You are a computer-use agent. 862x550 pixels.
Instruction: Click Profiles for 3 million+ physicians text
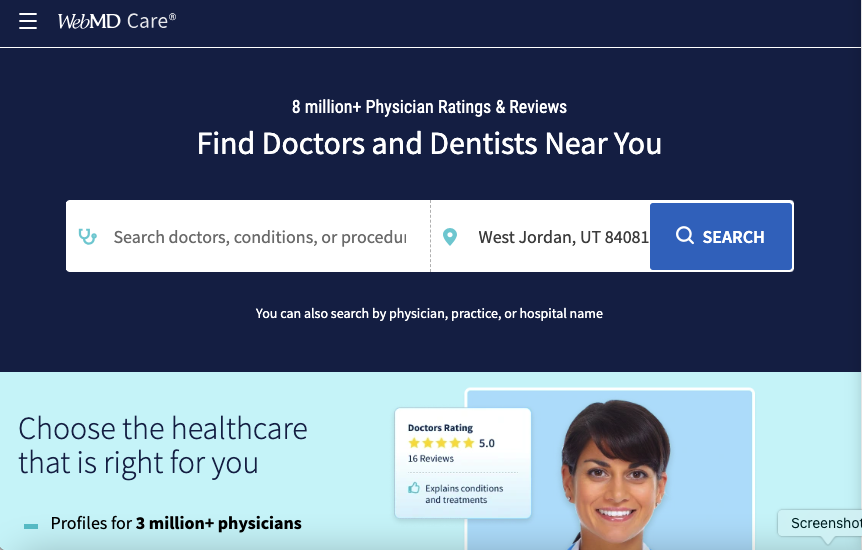176,523
